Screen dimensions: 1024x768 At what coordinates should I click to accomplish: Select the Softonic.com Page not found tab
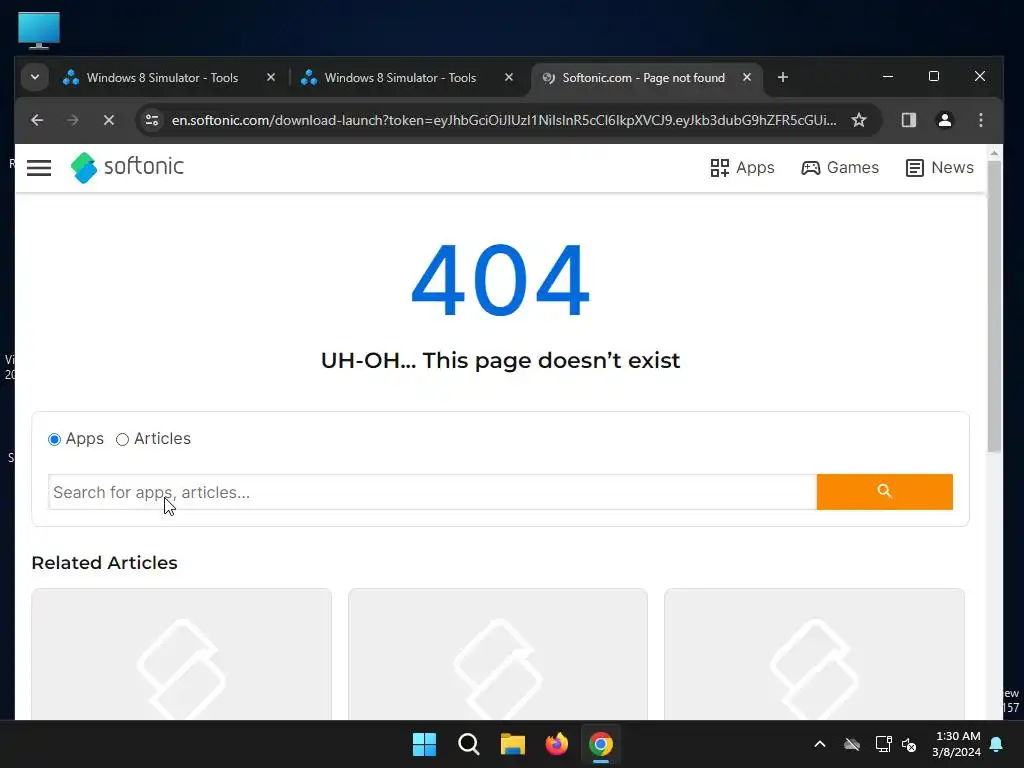click(x=643, y=78)
